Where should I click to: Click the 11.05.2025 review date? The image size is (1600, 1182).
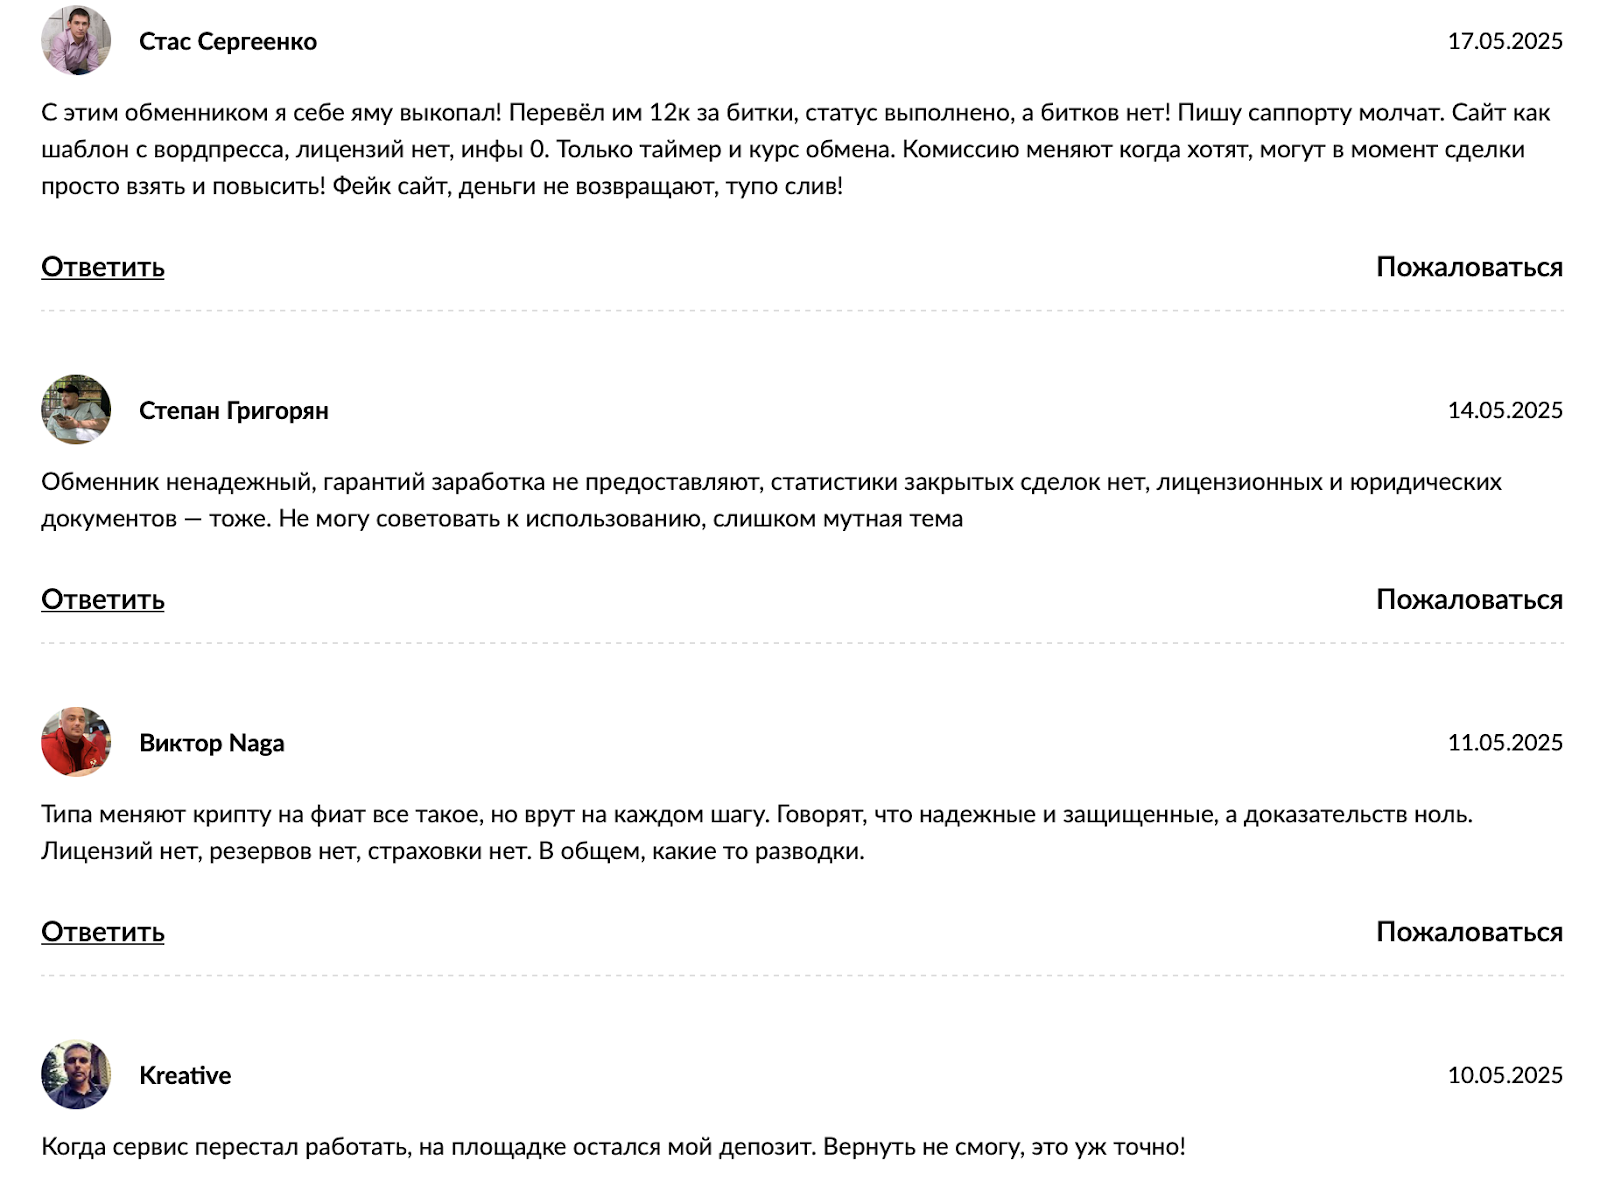click(x=1504, y=742)
